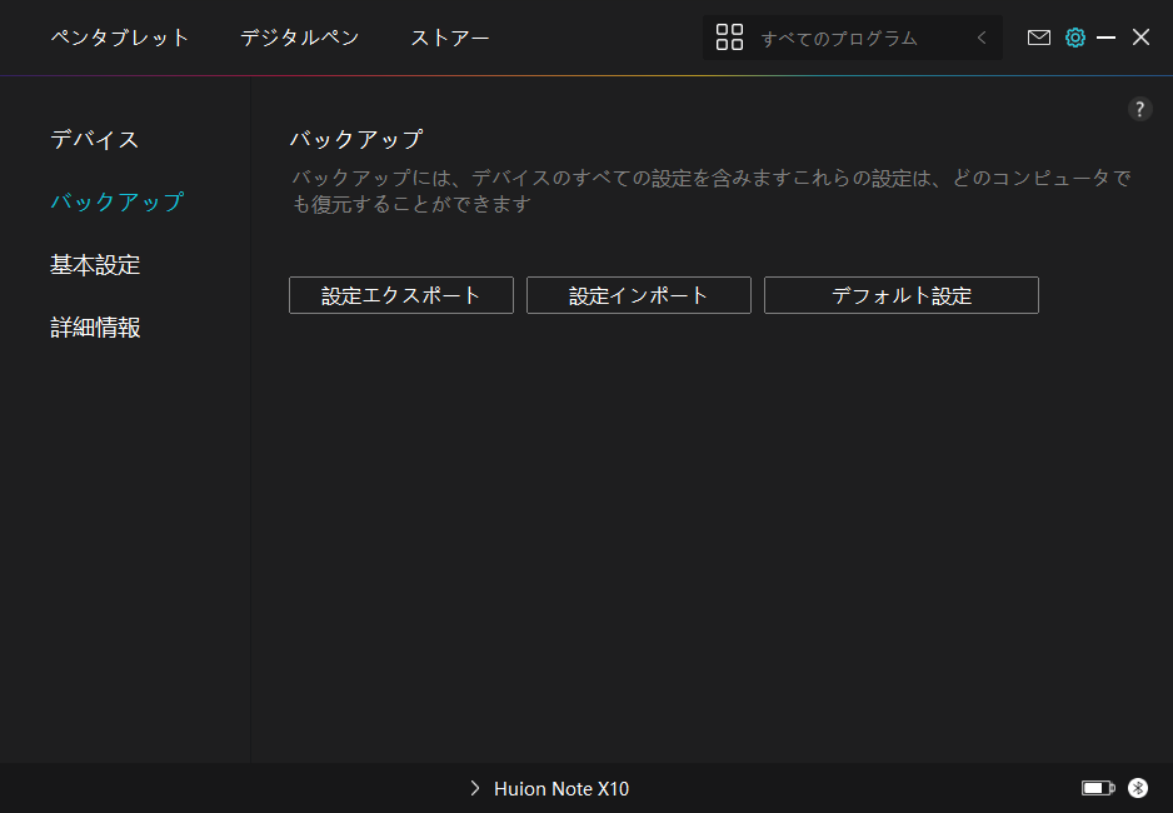1173x813 pixels.
Task: Click the 設定インポート button
Action: 639,296
